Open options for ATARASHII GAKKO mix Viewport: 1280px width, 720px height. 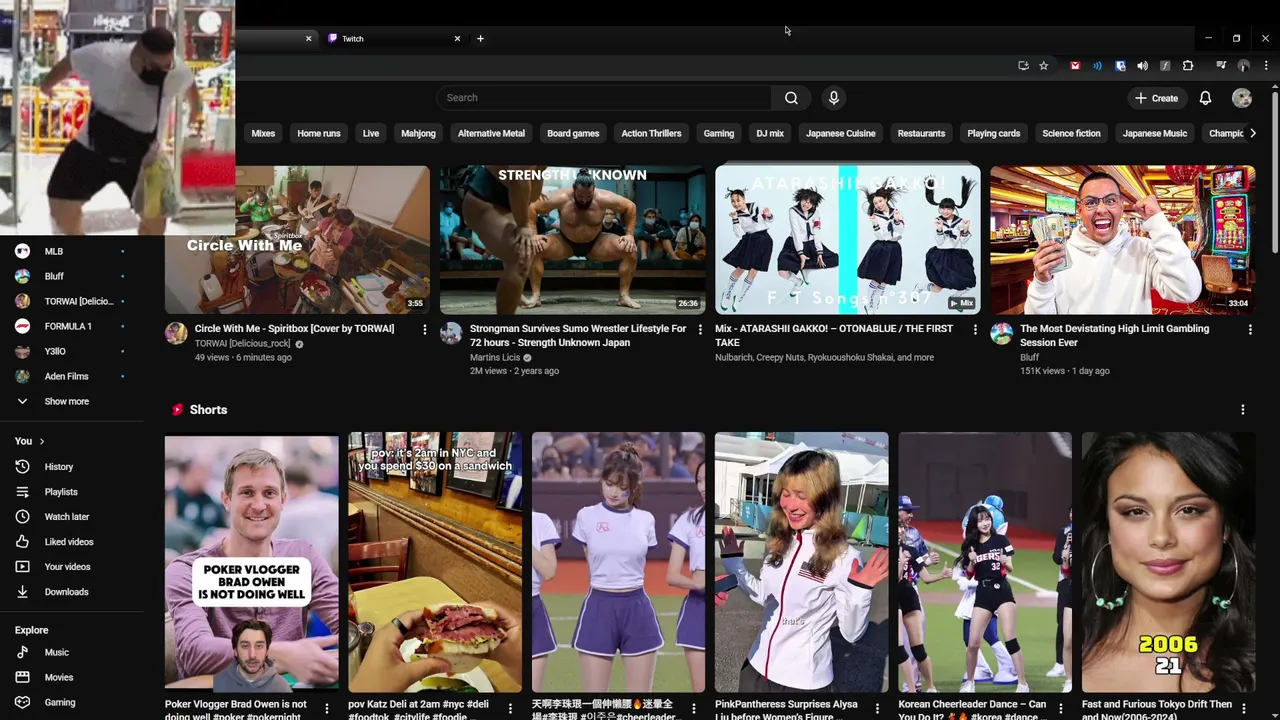[975, 329]
